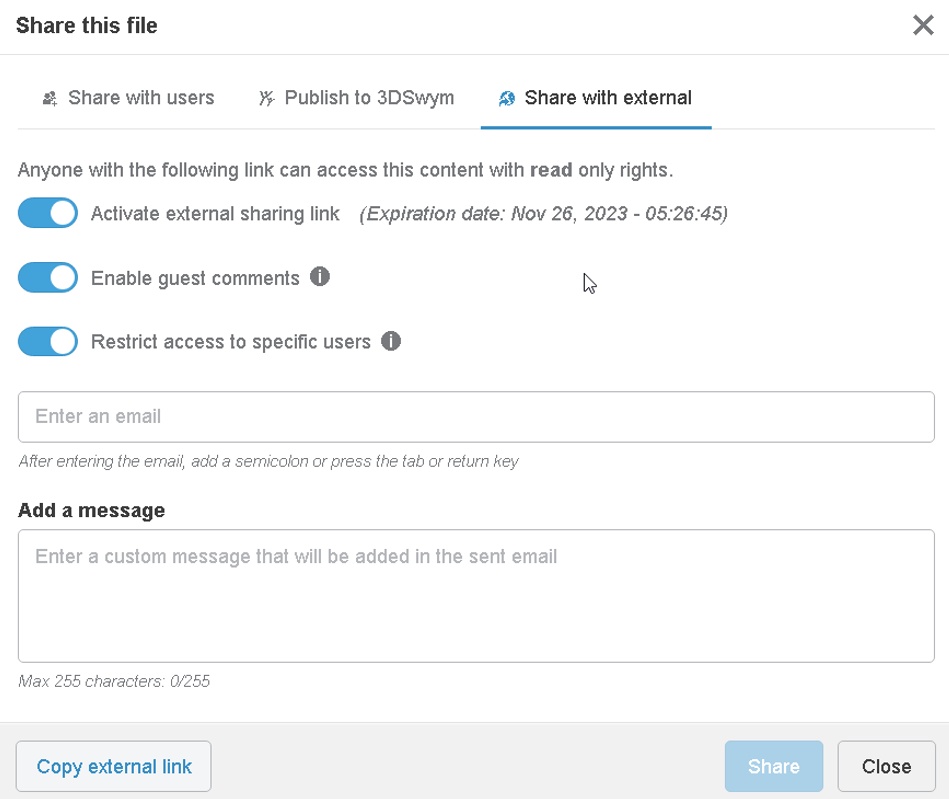The image size is (949, 799).
Task: Click the blue Share button
Action: (x=773, y=766)
